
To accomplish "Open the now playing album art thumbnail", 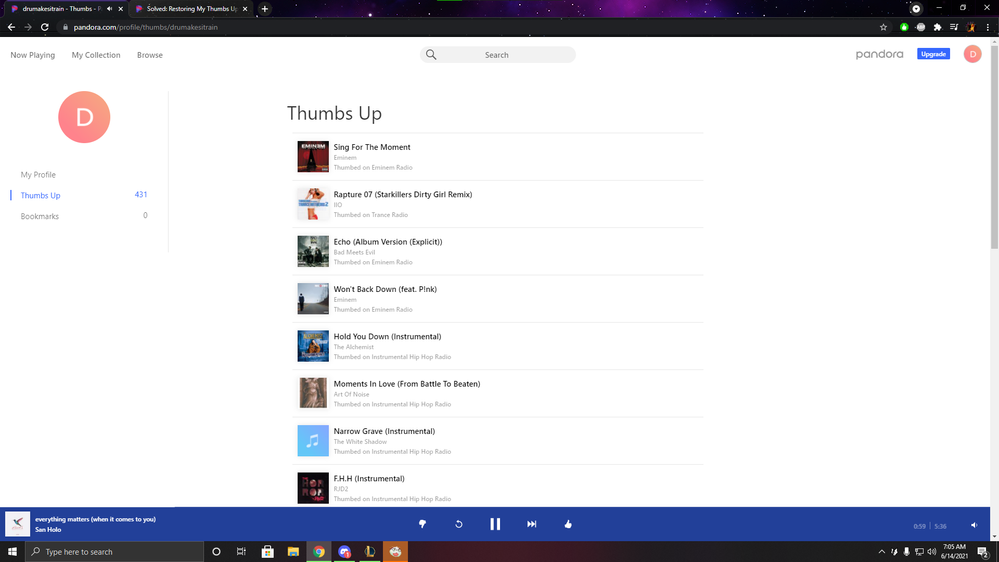I will tap(17, 524).
